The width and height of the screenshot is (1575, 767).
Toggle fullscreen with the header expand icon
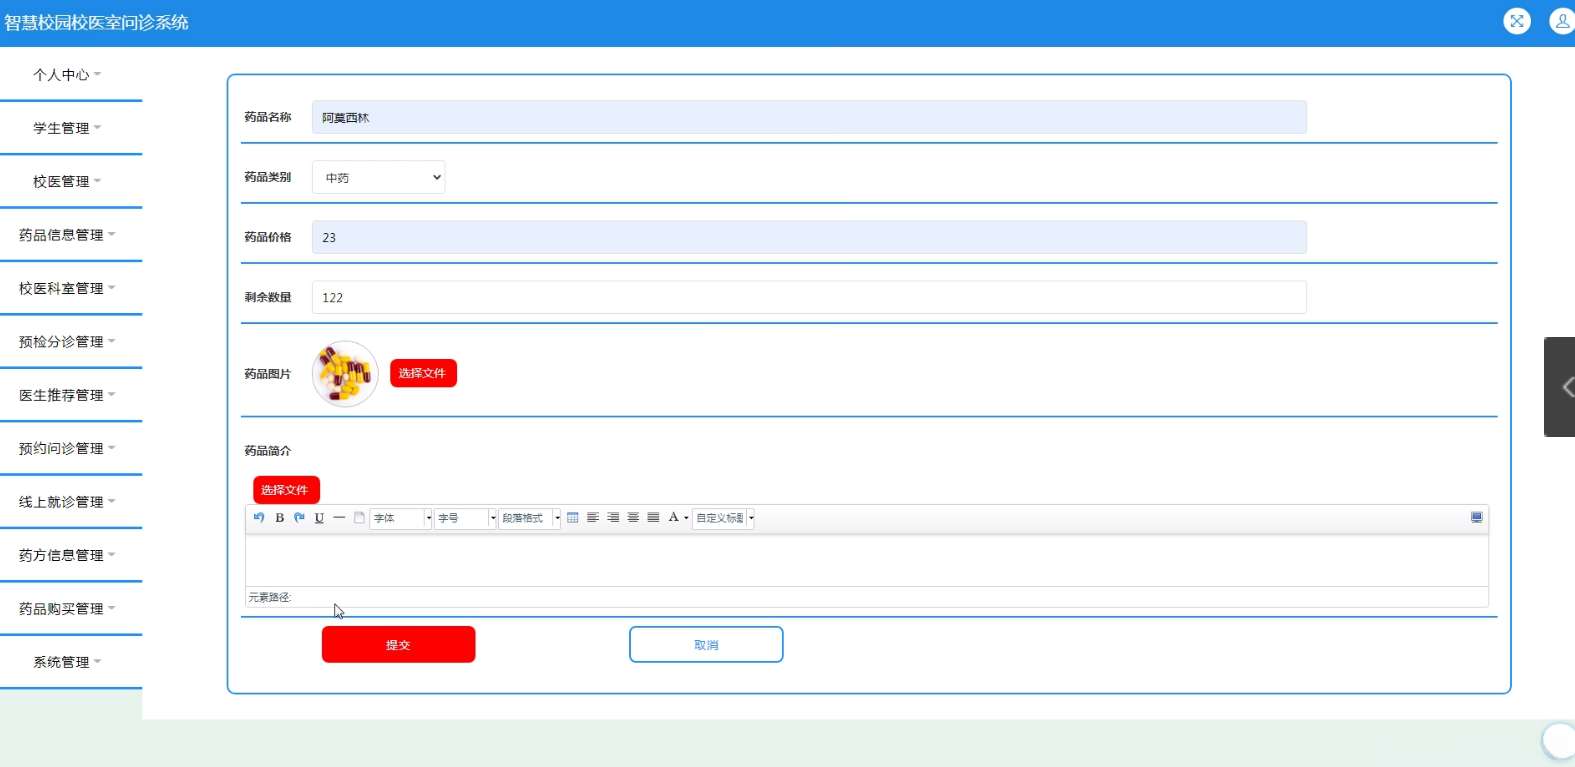(1517, 21)
